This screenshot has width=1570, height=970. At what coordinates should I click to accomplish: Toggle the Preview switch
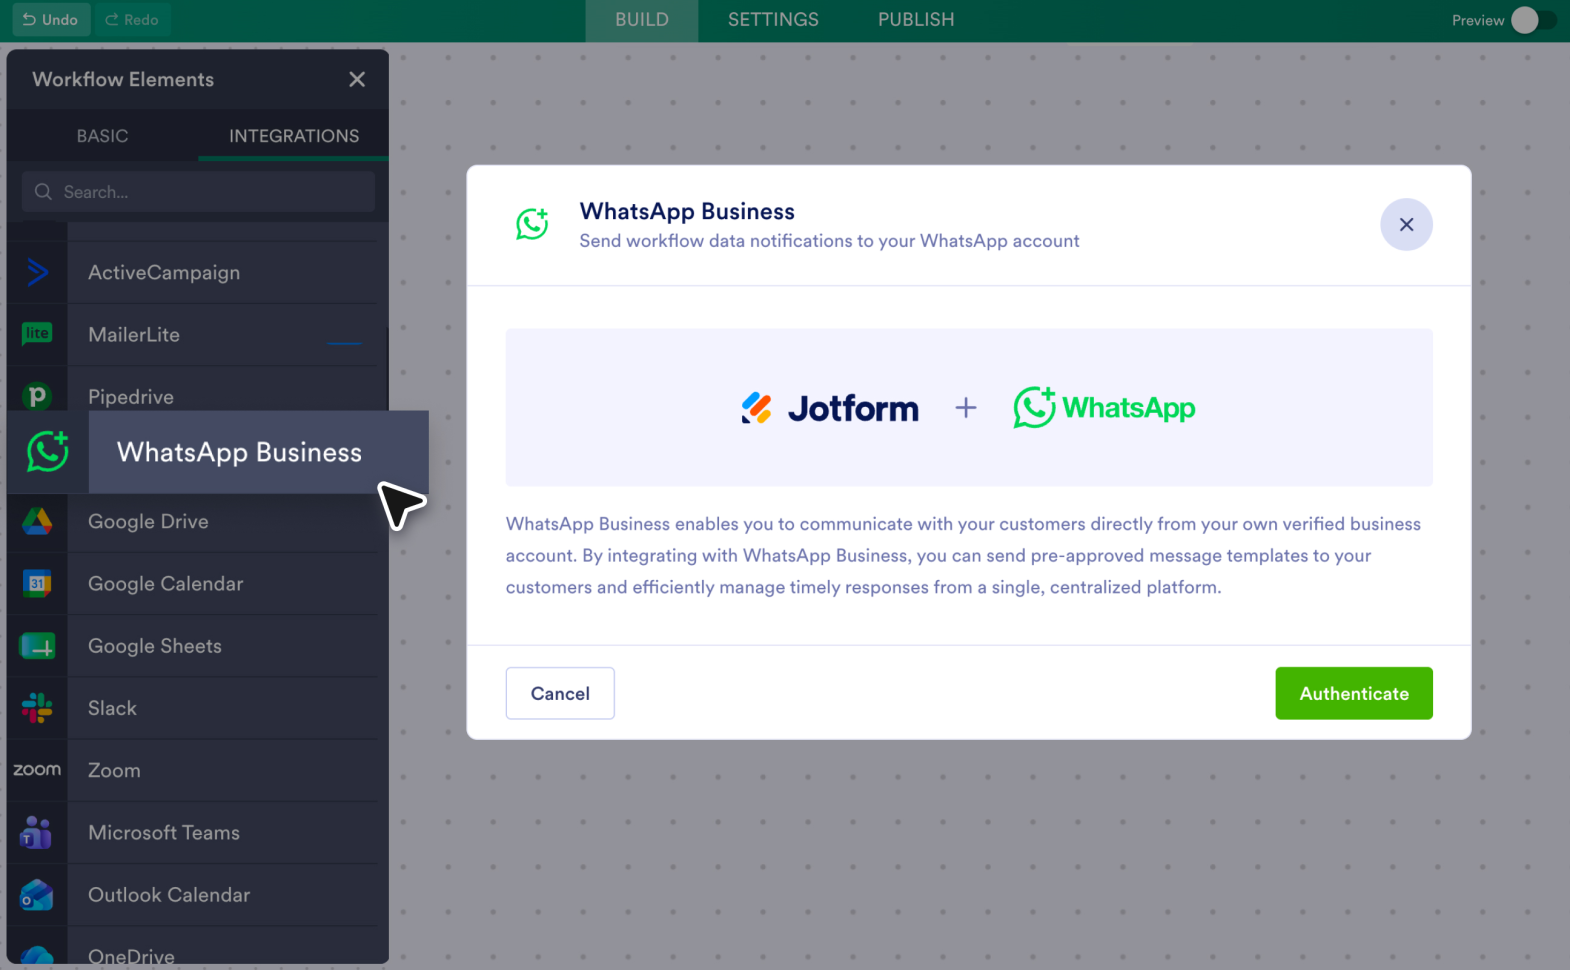pyautogui.click(x=1533, y=20)
